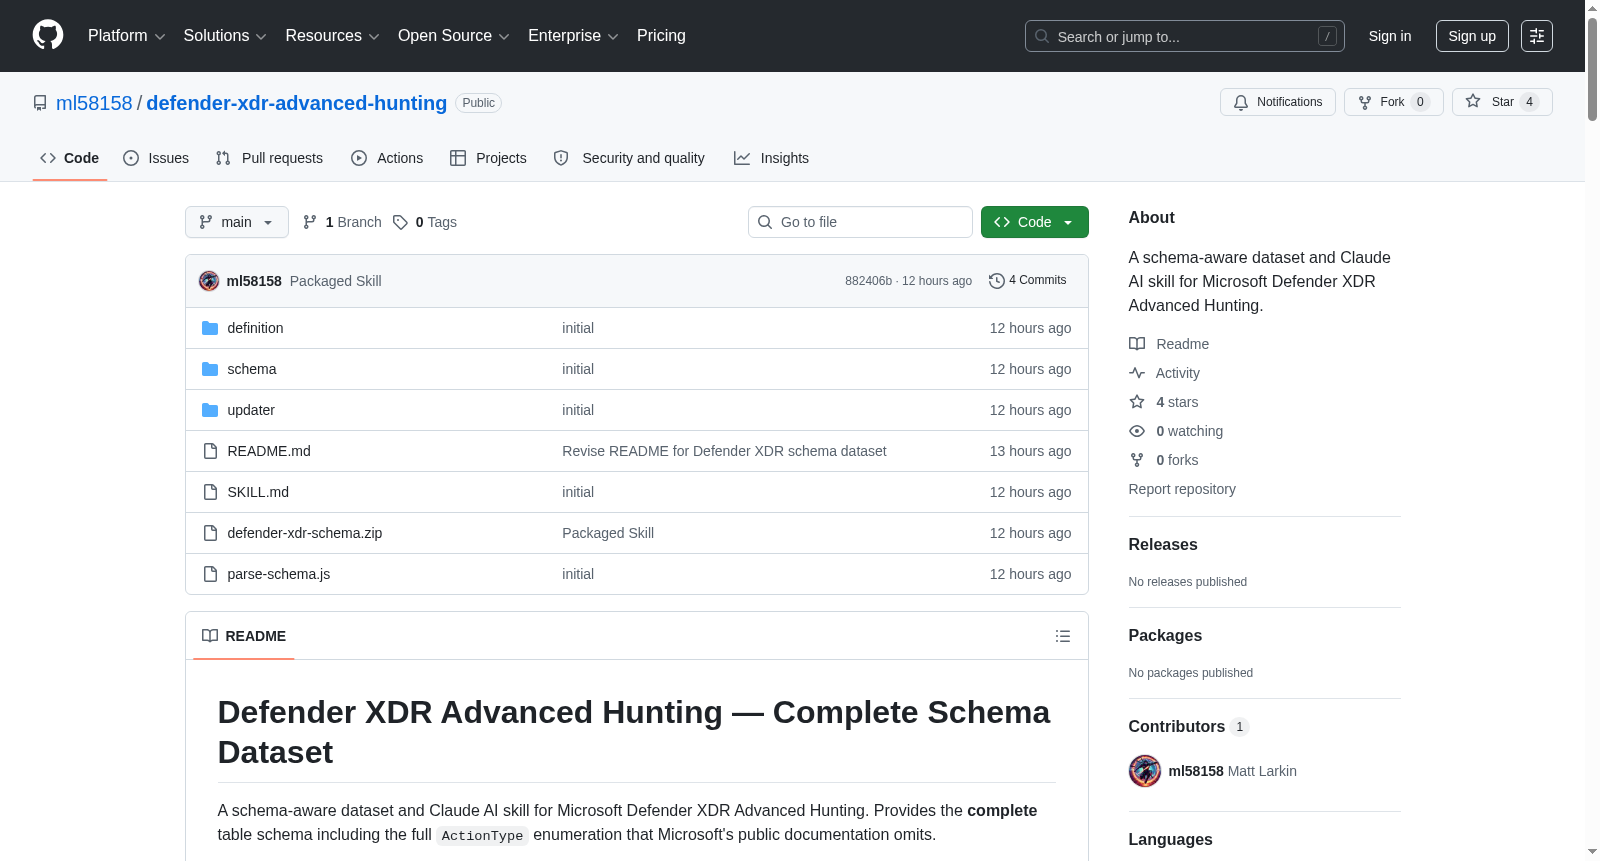Open the updater folder
Image resolution: width=1600 pixels, height=861 pixels.
[x=251, y=410]
